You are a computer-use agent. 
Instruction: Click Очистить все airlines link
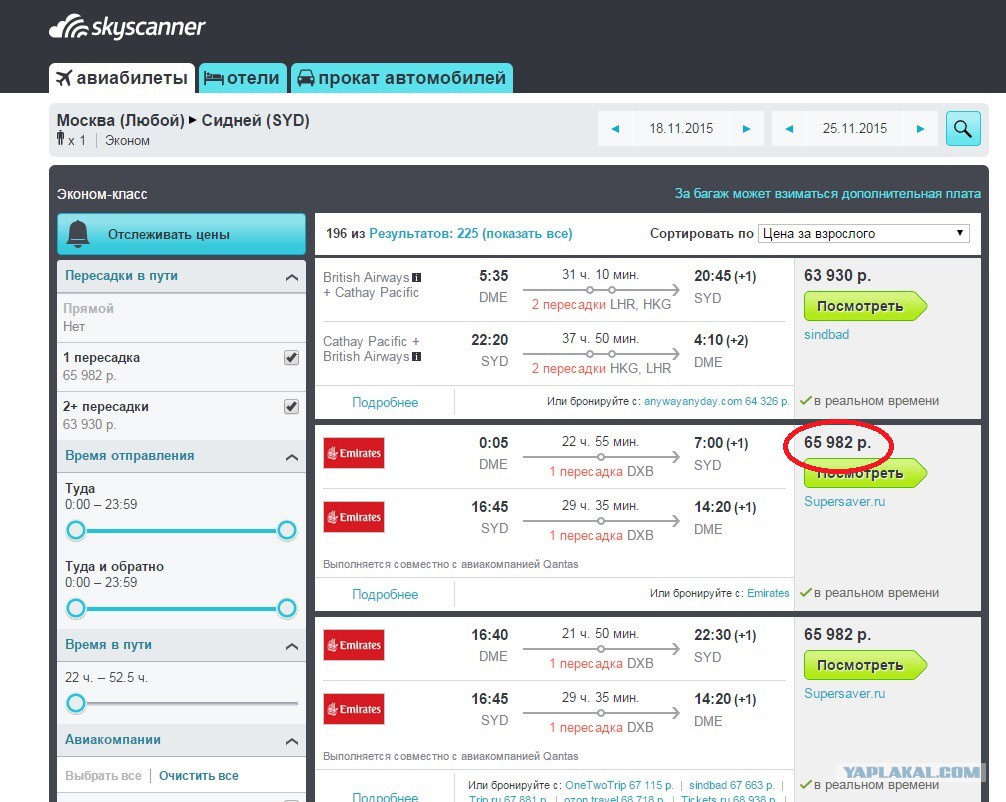coord(199,776)
